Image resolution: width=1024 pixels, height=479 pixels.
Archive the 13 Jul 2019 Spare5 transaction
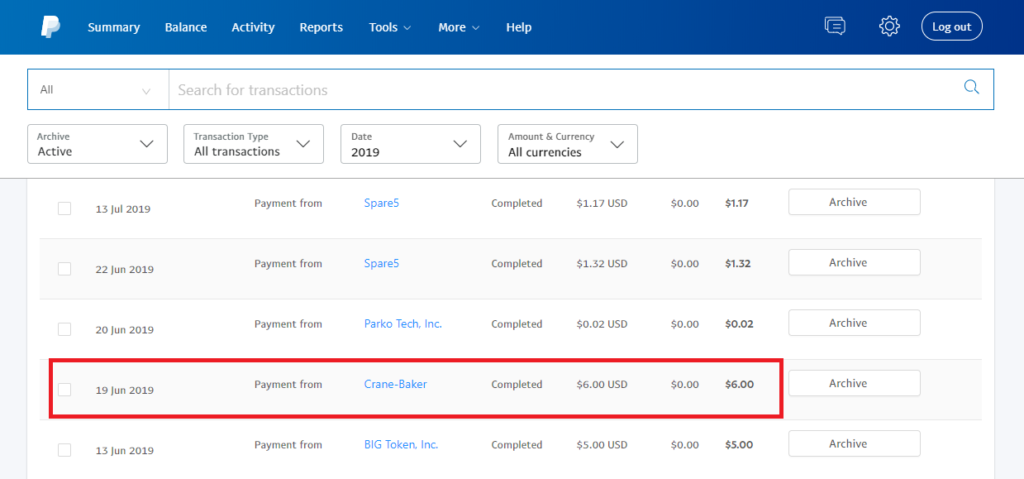pos(854,202)
